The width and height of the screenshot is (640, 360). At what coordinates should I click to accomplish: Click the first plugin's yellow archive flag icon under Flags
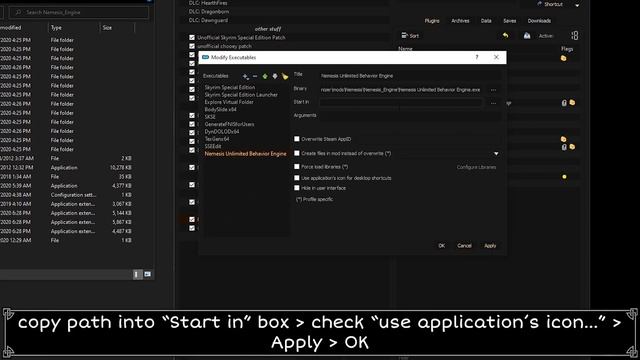pos(563,58)
